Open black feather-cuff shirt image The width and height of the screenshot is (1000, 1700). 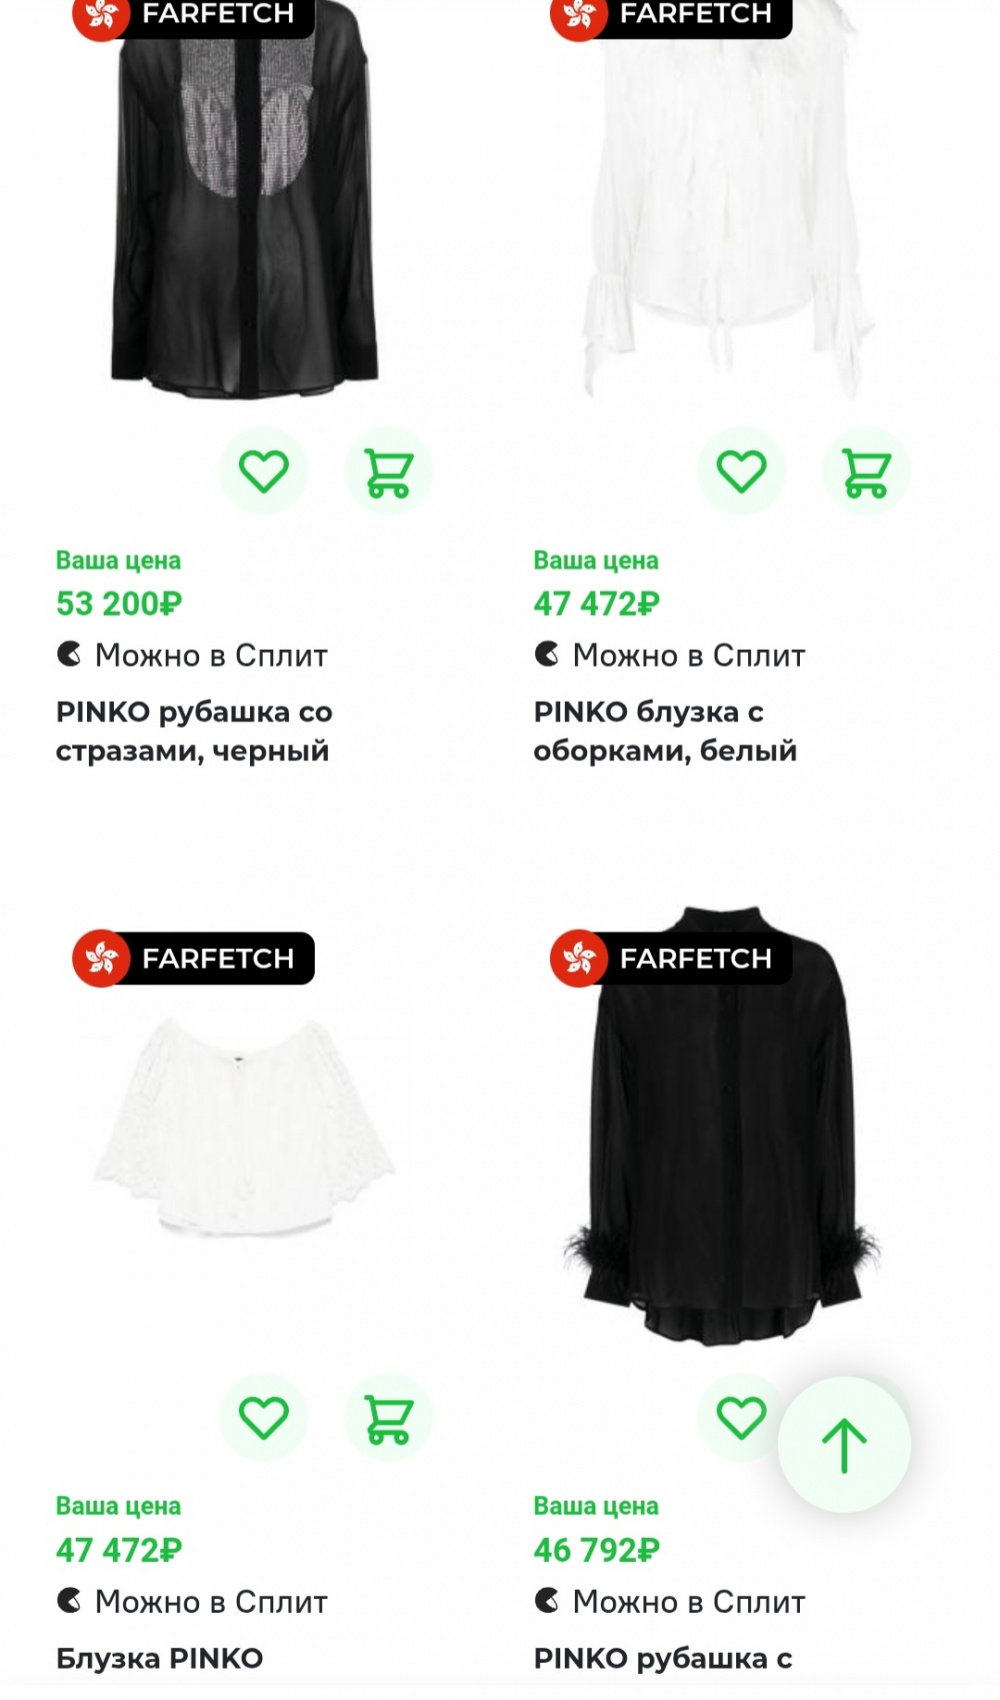(722, 1125)
